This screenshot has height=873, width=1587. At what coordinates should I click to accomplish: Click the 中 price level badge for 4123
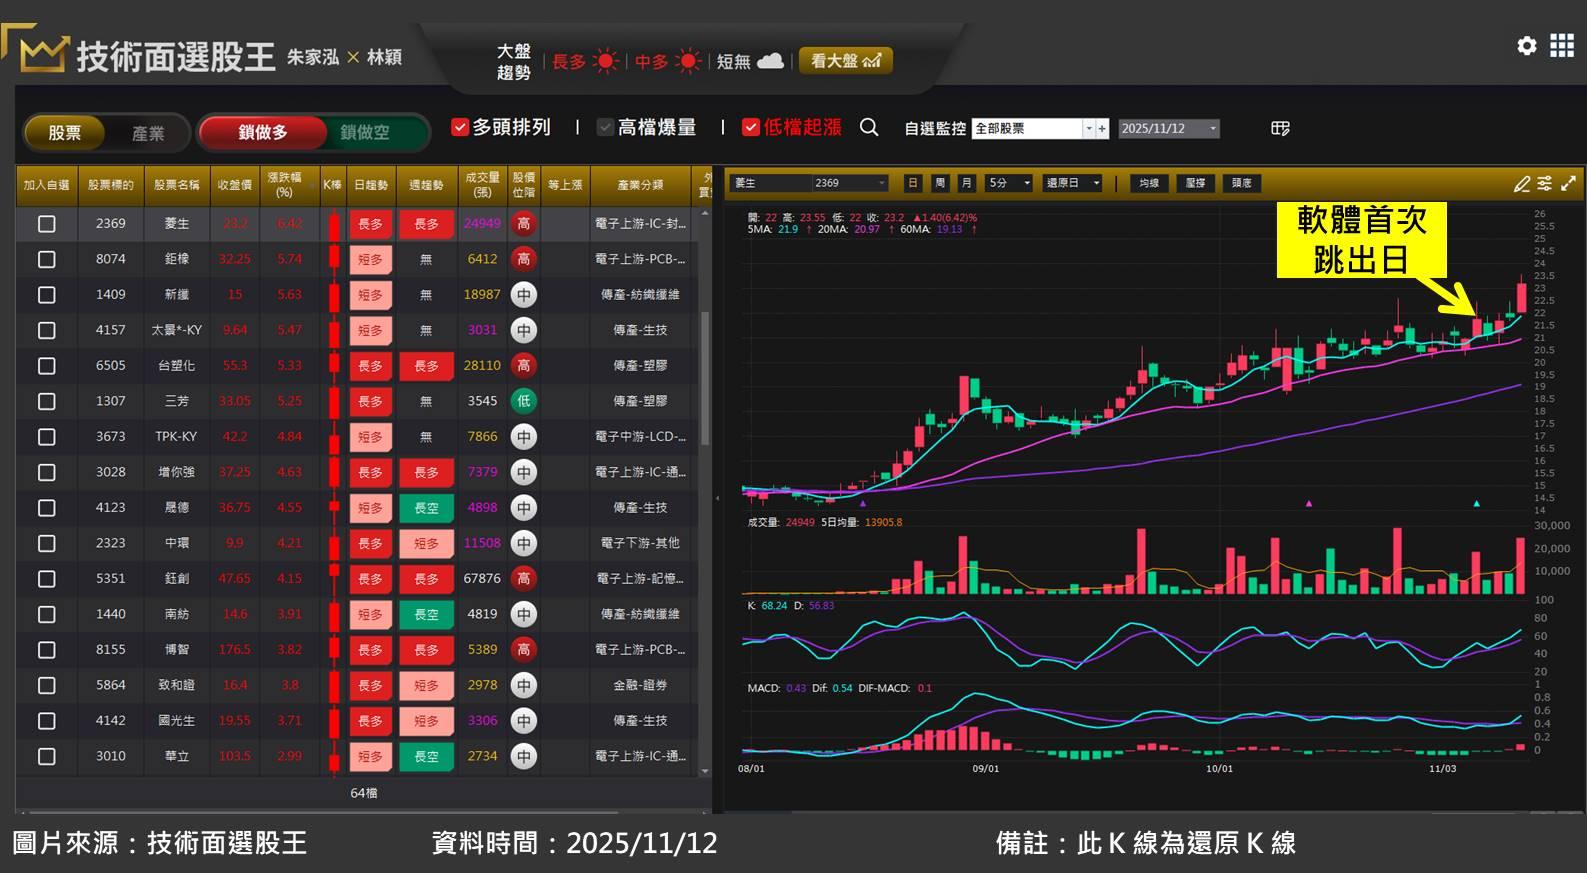tap(523, 508)
